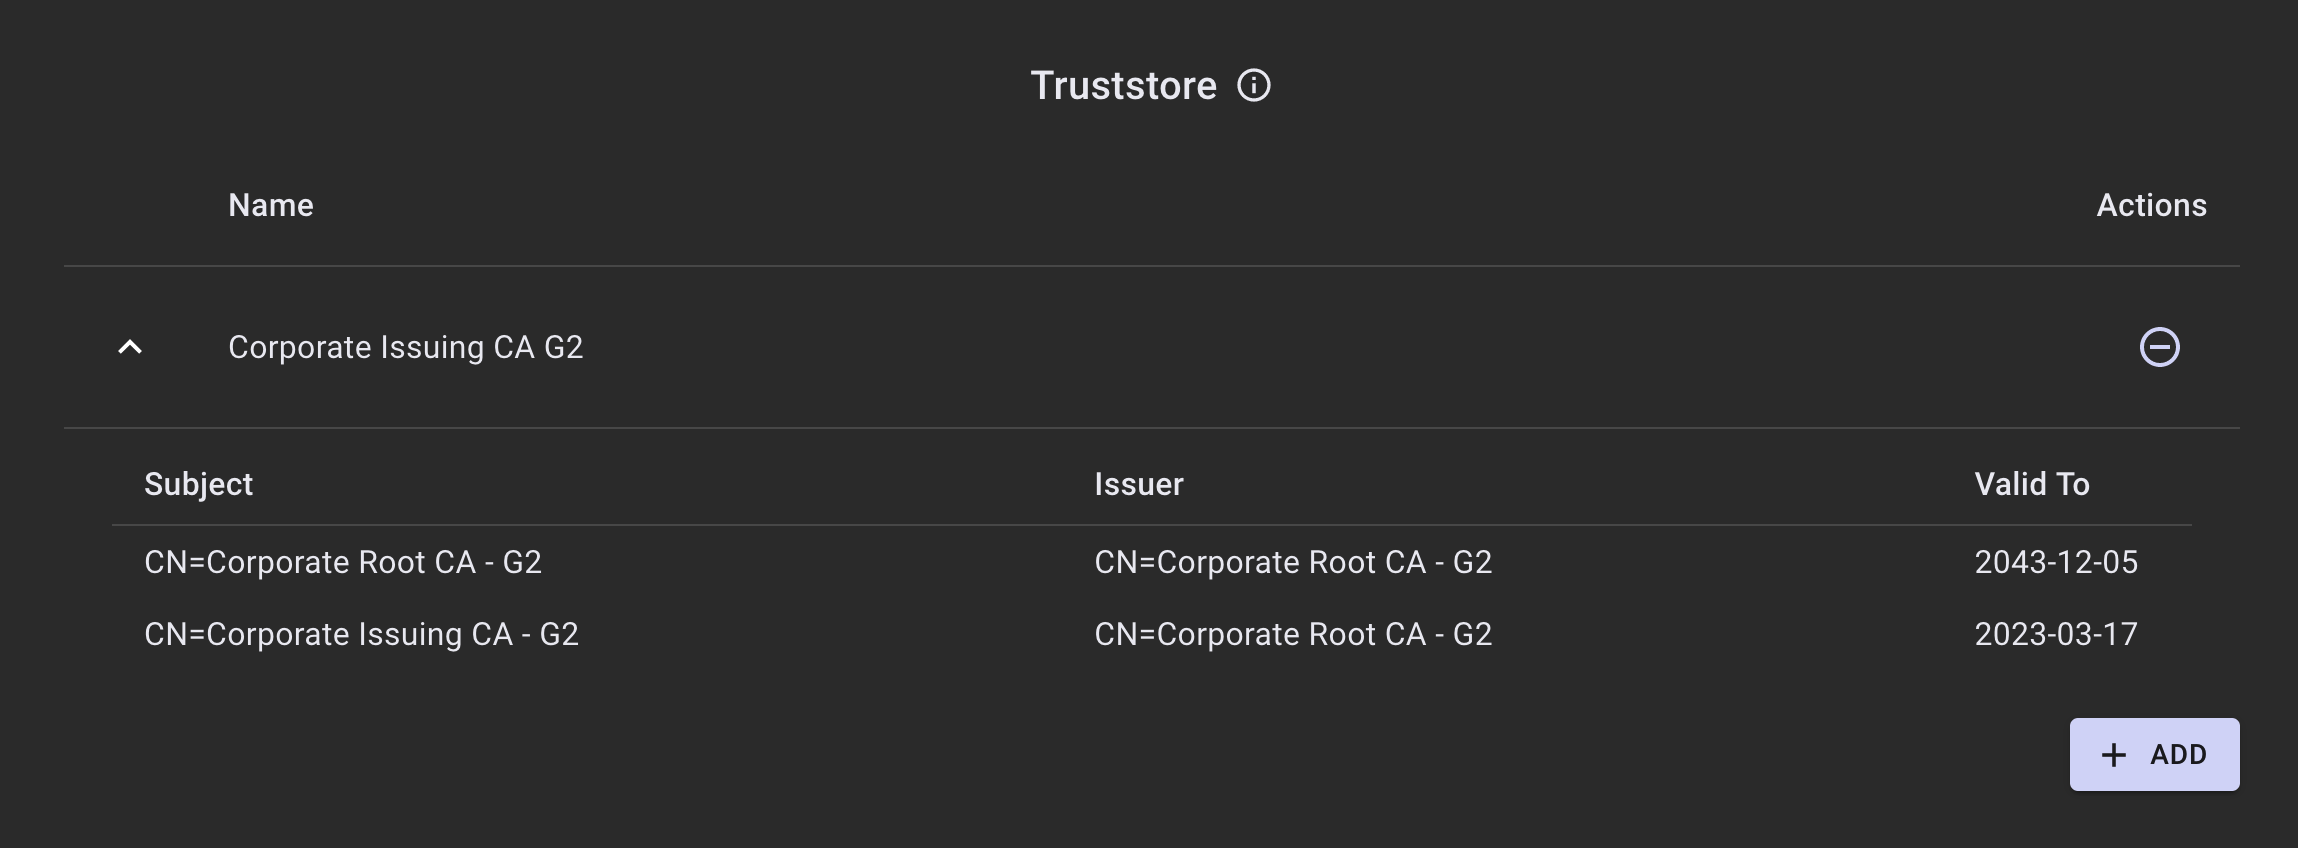Click the Name column header
The image size is (2298, 848).
(x=270, y=205)
